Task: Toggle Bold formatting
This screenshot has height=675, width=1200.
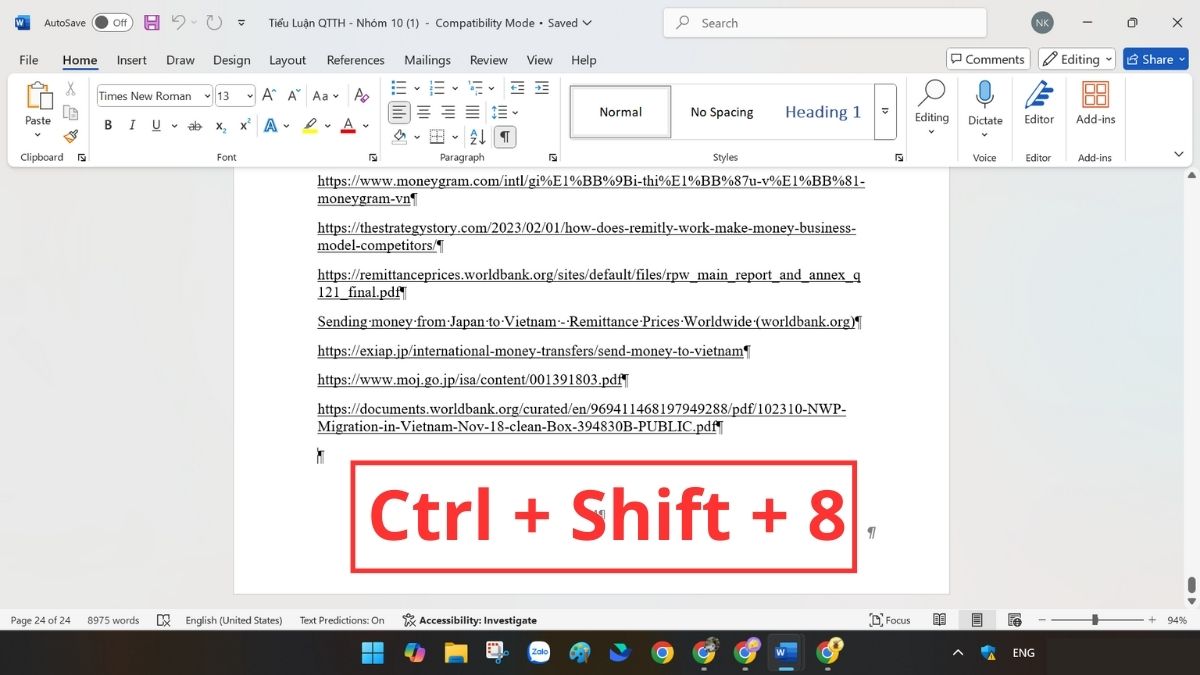Action: click(108, 126)
